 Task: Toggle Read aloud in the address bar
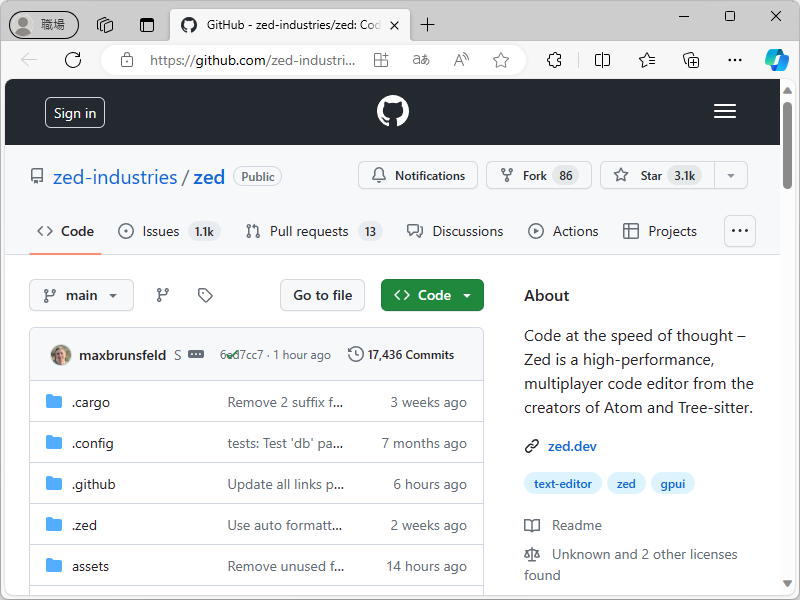460,60
